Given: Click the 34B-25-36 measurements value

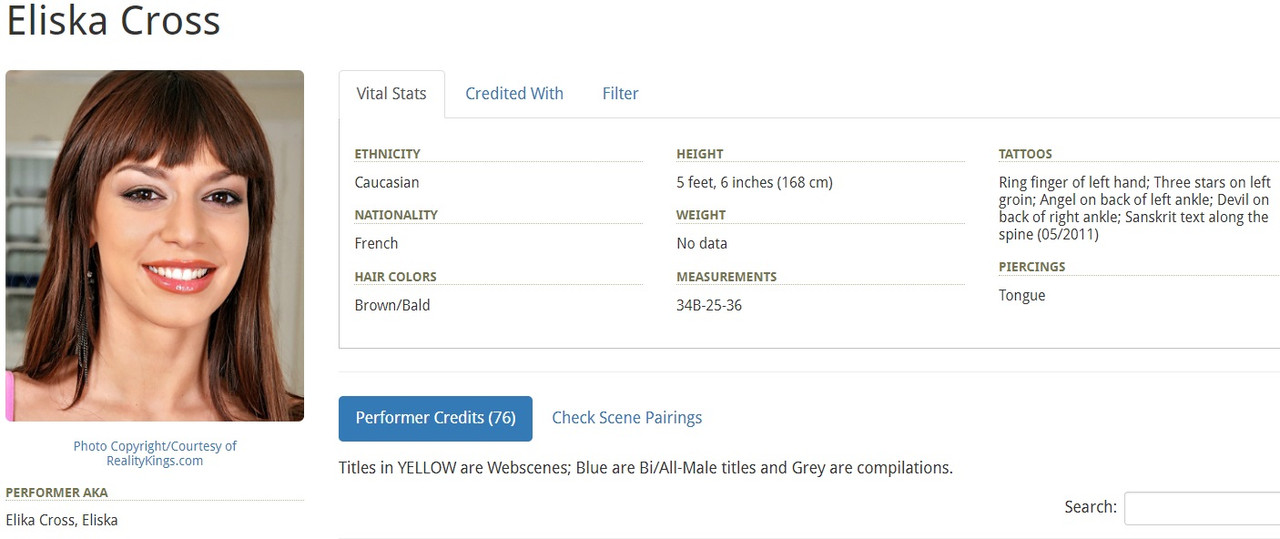Looking at the screenshot, I should pyautogui.click(x=709, y=305).
